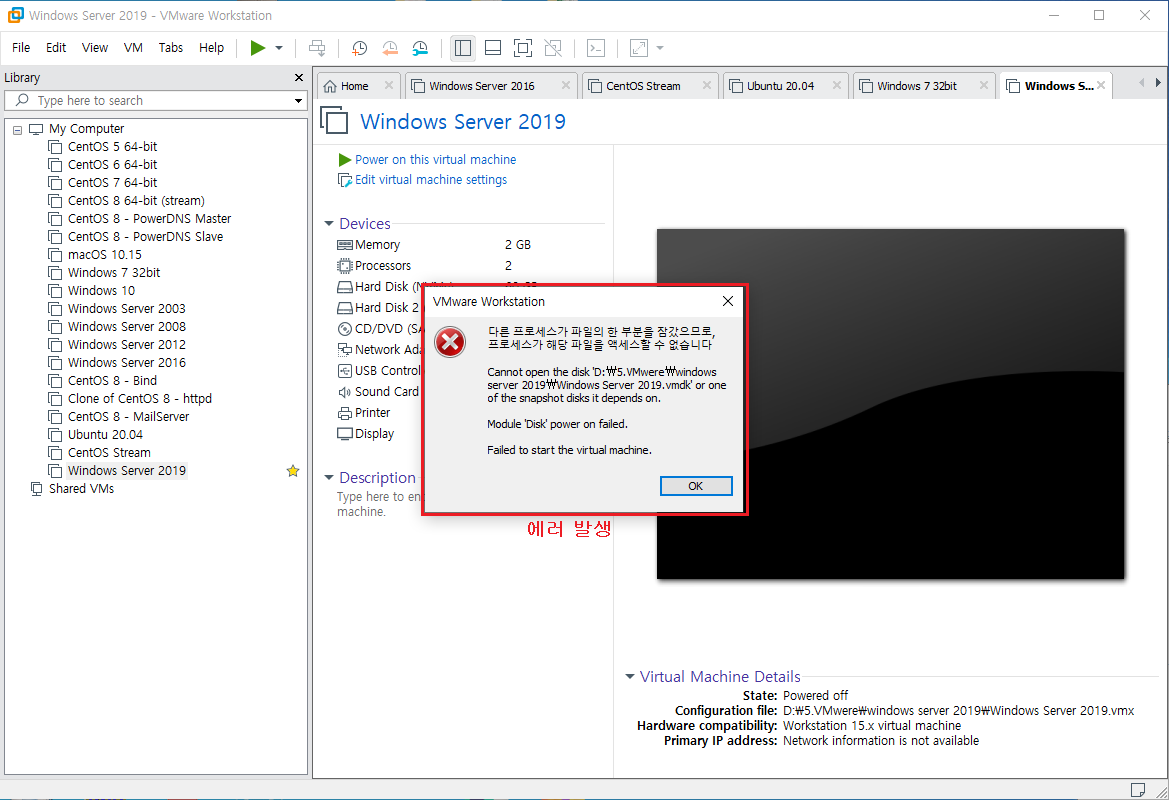Collapse the Devices section
Image resolution: width=1169 pixels, height=800 pixels.
329,224
